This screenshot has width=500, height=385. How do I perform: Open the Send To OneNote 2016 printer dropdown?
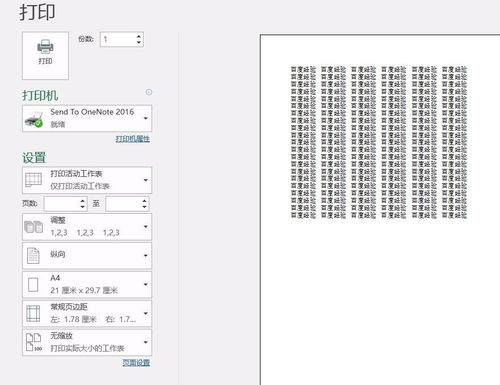(146, 118)
